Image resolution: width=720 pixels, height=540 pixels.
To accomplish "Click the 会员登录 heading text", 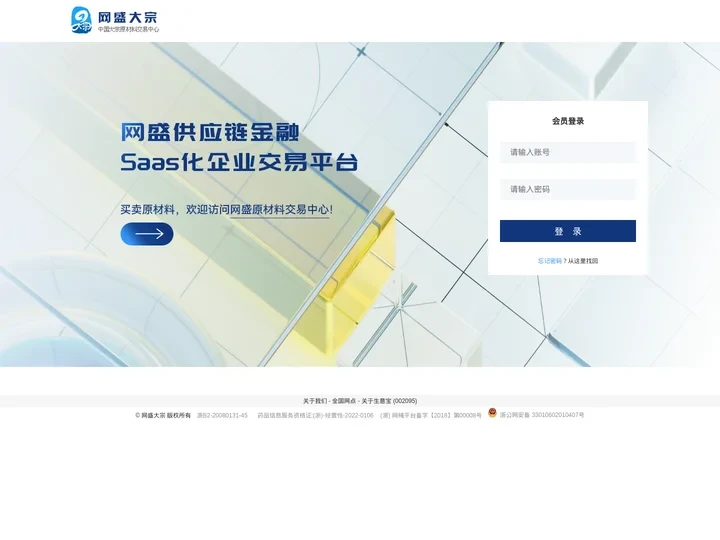I will point(568,121).
